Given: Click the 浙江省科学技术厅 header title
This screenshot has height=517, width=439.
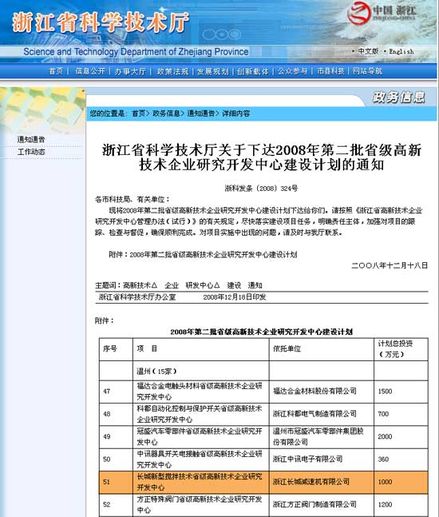Looking at the screenshot, I should (101, 23).
